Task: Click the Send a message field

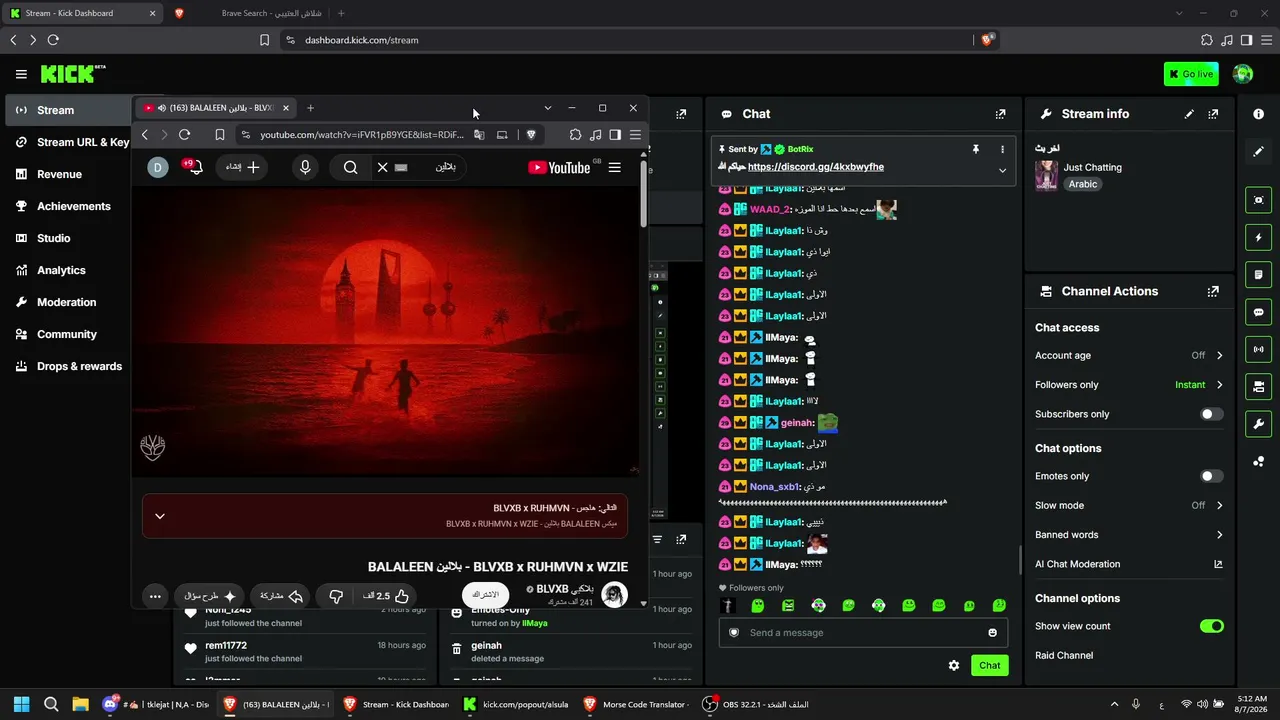Action: (865, 632)
